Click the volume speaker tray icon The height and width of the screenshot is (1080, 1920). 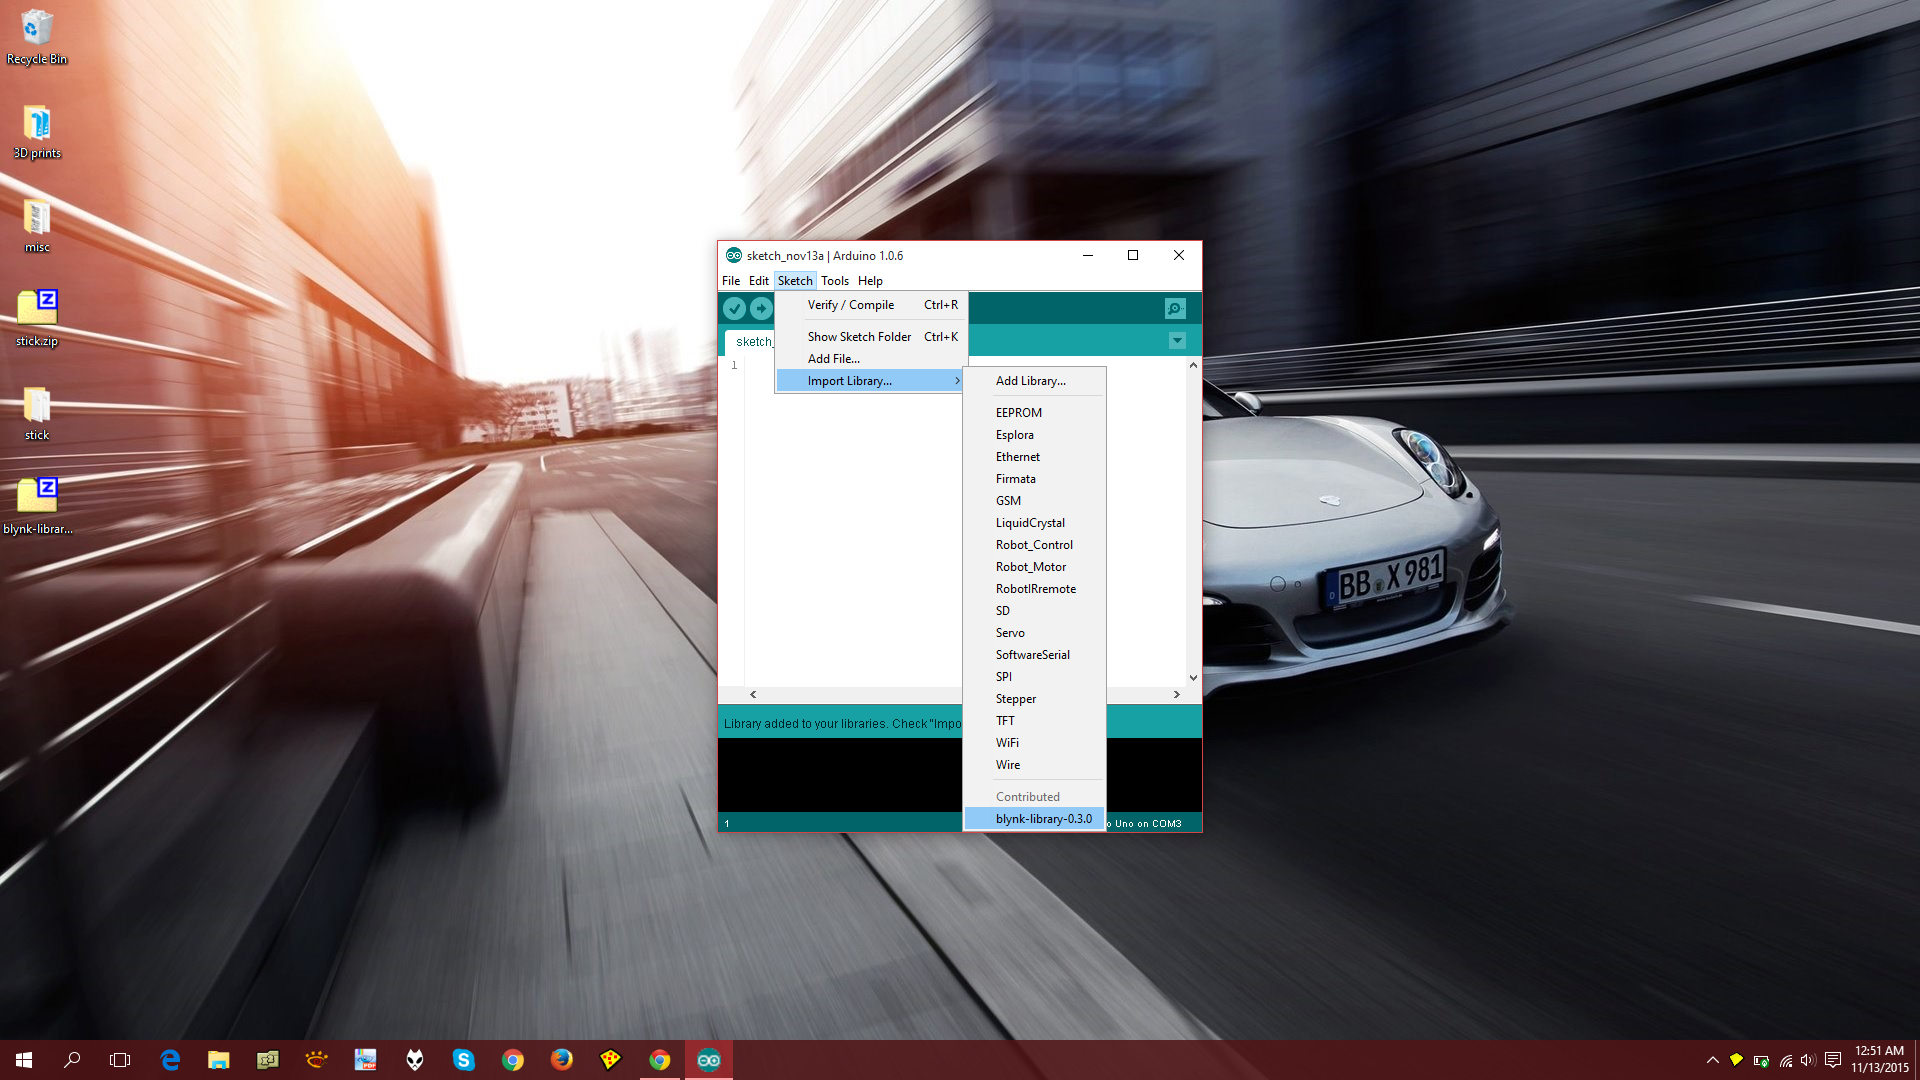pos(1808,1060)
